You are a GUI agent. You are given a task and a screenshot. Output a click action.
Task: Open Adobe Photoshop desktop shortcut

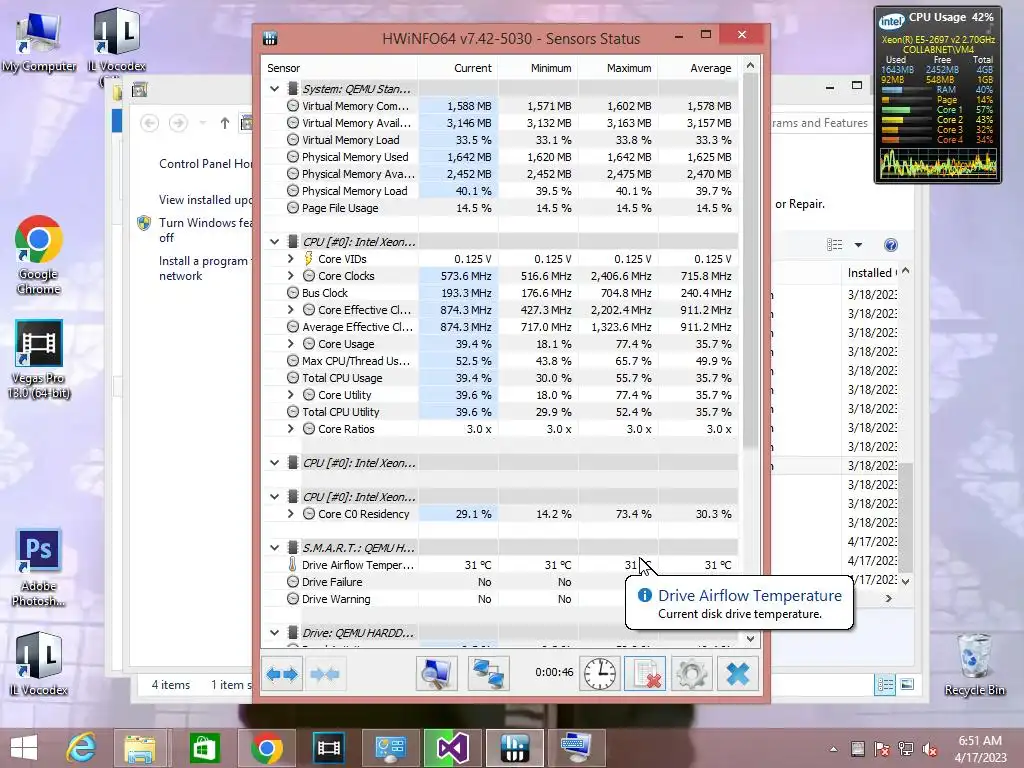39,567
